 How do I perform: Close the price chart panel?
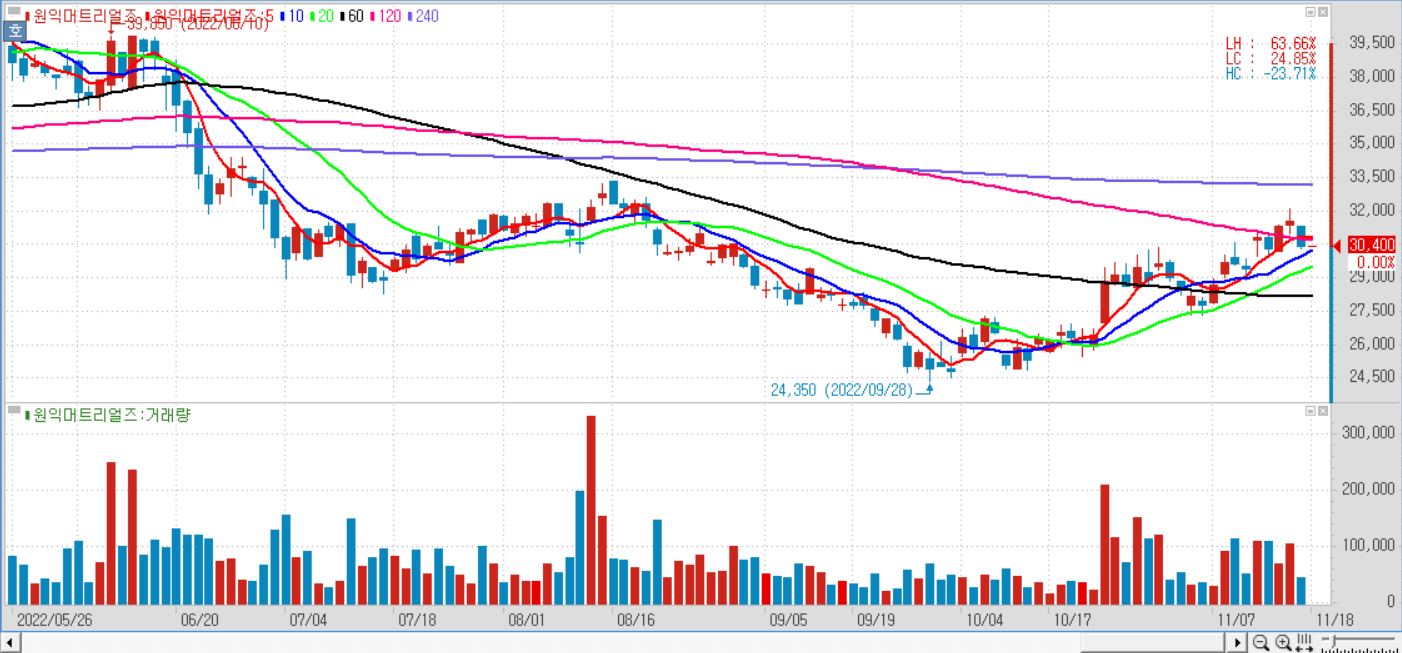(x=1324, y=12)
